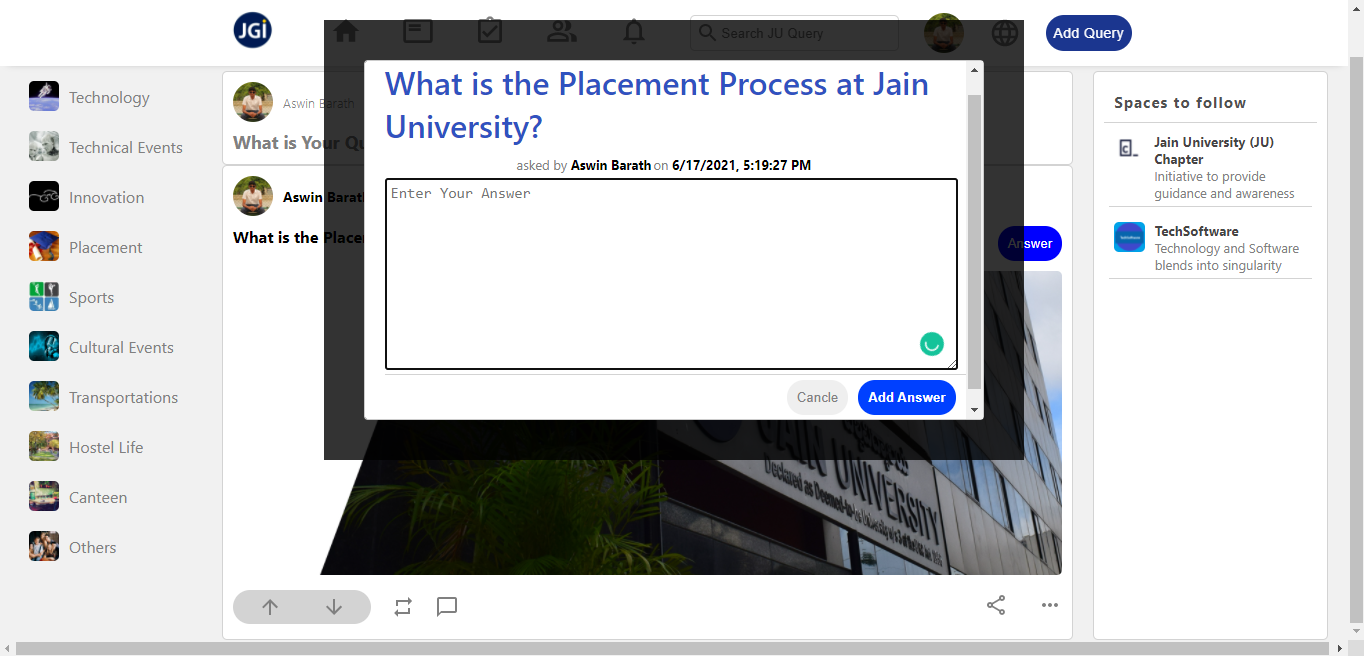Click 'Aswin Barath' name in dialog
Viewport: 1364px width, 656px height.
tap(611, 165)
